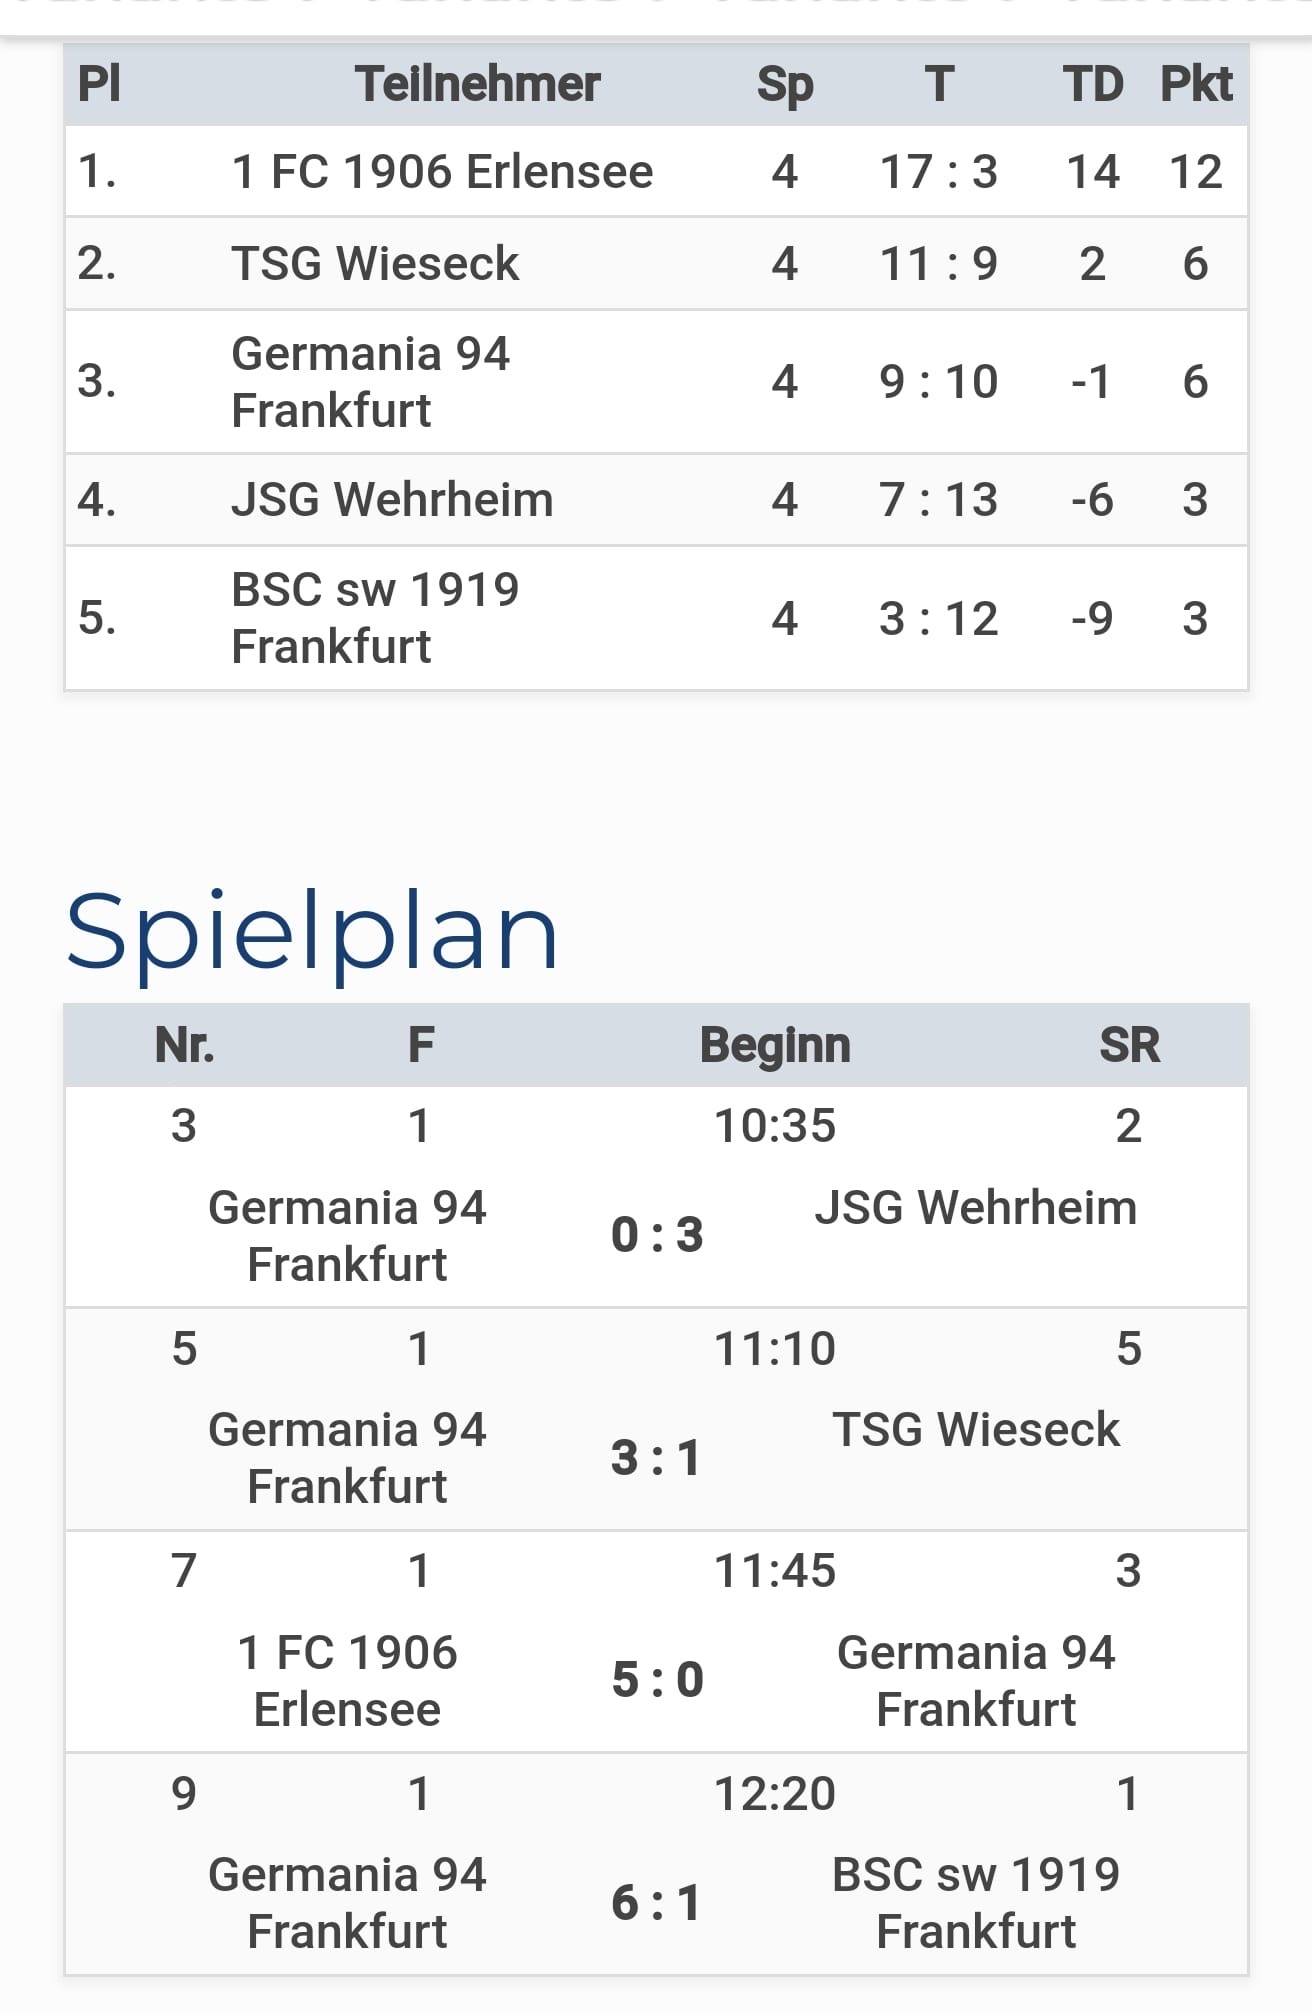Open the 0 : 3 match result

[x=657, y=1235]
